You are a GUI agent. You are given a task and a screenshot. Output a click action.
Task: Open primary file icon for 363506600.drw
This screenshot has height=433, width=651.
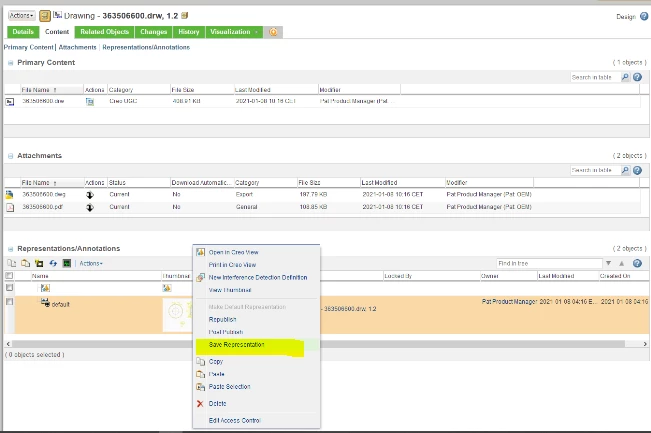pyautogui.click(x=10, y=101)
